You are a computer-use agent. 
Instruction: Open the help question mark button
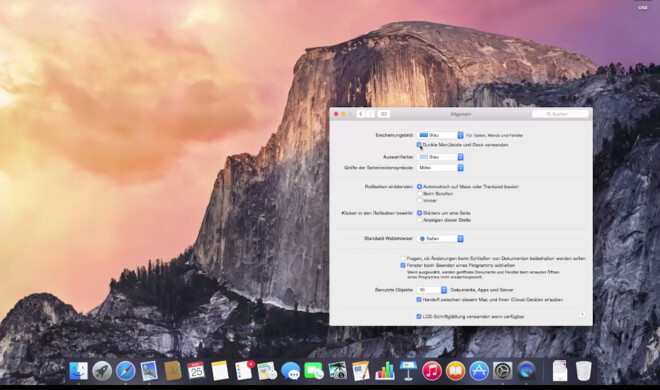click(582, 315)
